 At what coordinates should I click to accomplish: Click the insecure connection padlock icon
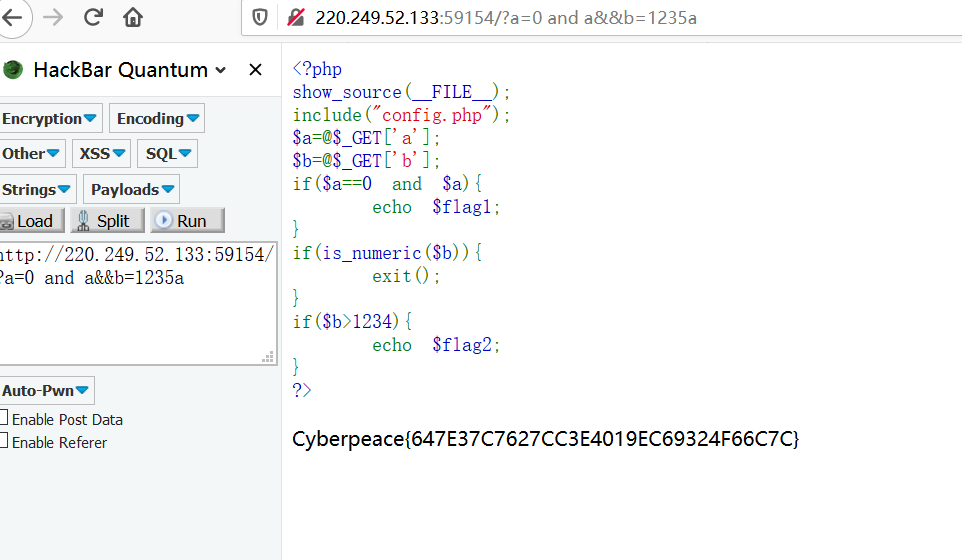click(295, 17)
